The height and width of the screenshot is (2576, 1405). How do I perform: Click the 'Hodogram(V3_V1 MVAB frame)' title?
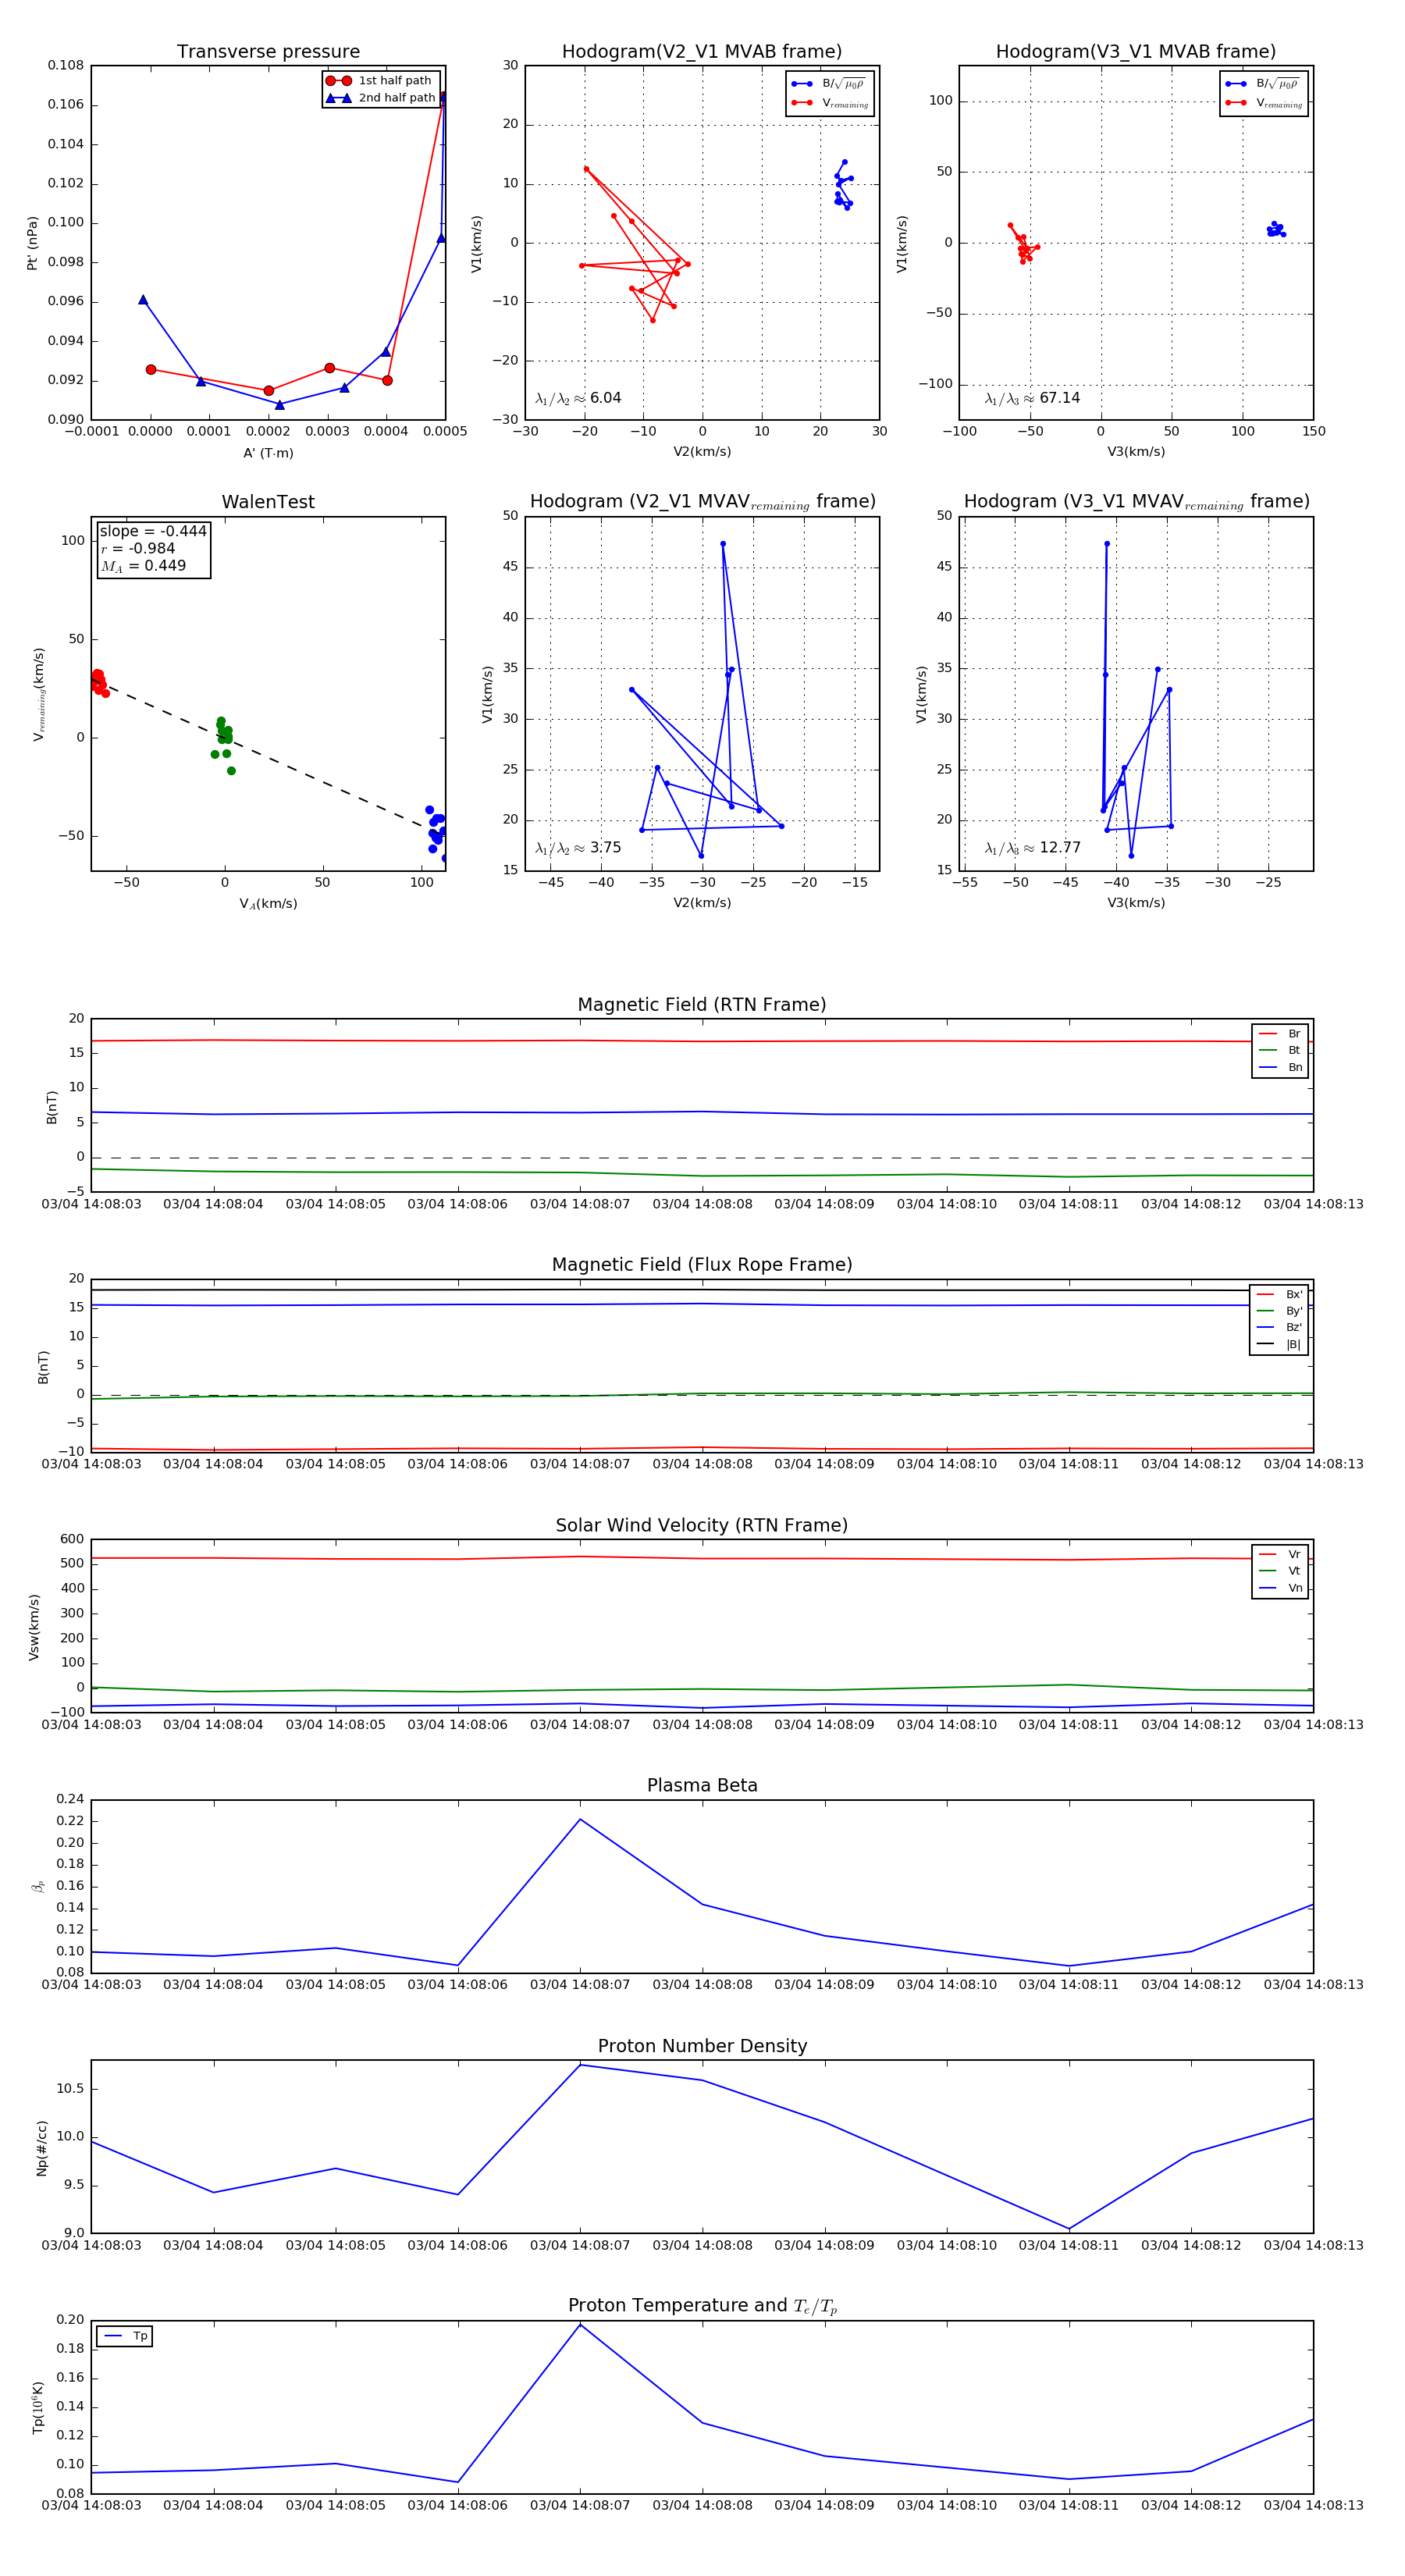(x=1136, y=52)
